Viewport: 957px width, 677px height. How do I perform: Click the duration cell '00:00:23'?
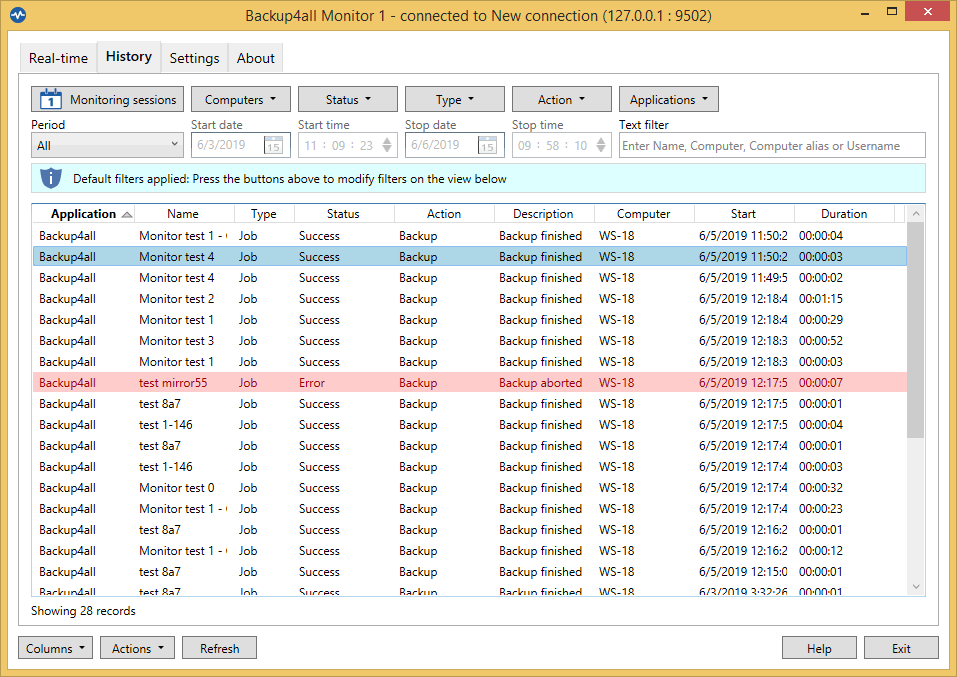coord(821,509)
